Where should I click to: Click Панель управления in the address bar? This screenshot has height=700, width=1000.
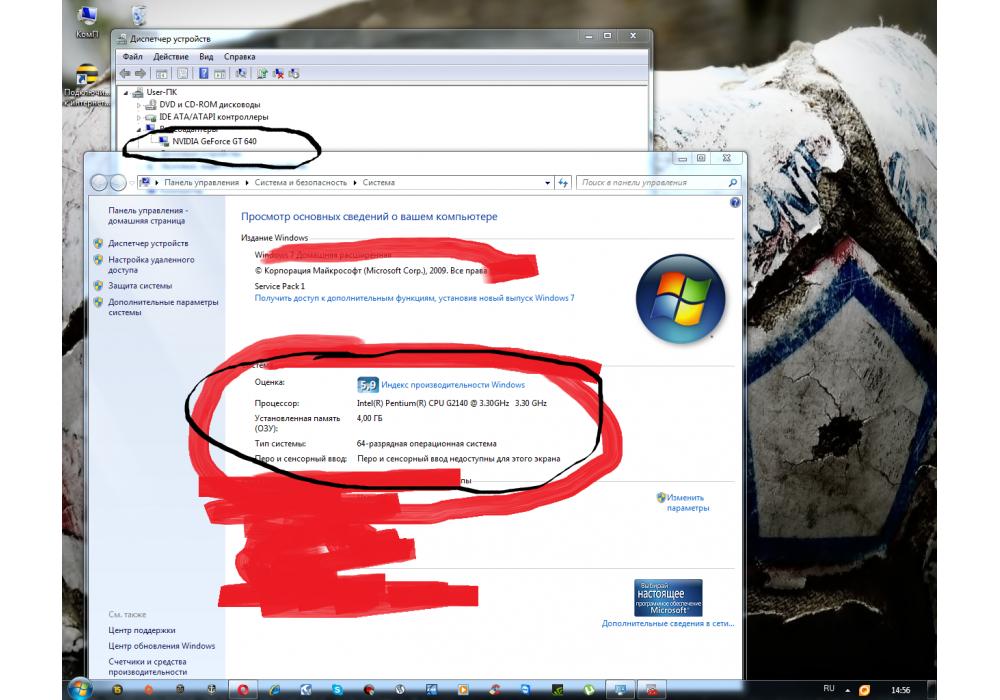[202, 182]
